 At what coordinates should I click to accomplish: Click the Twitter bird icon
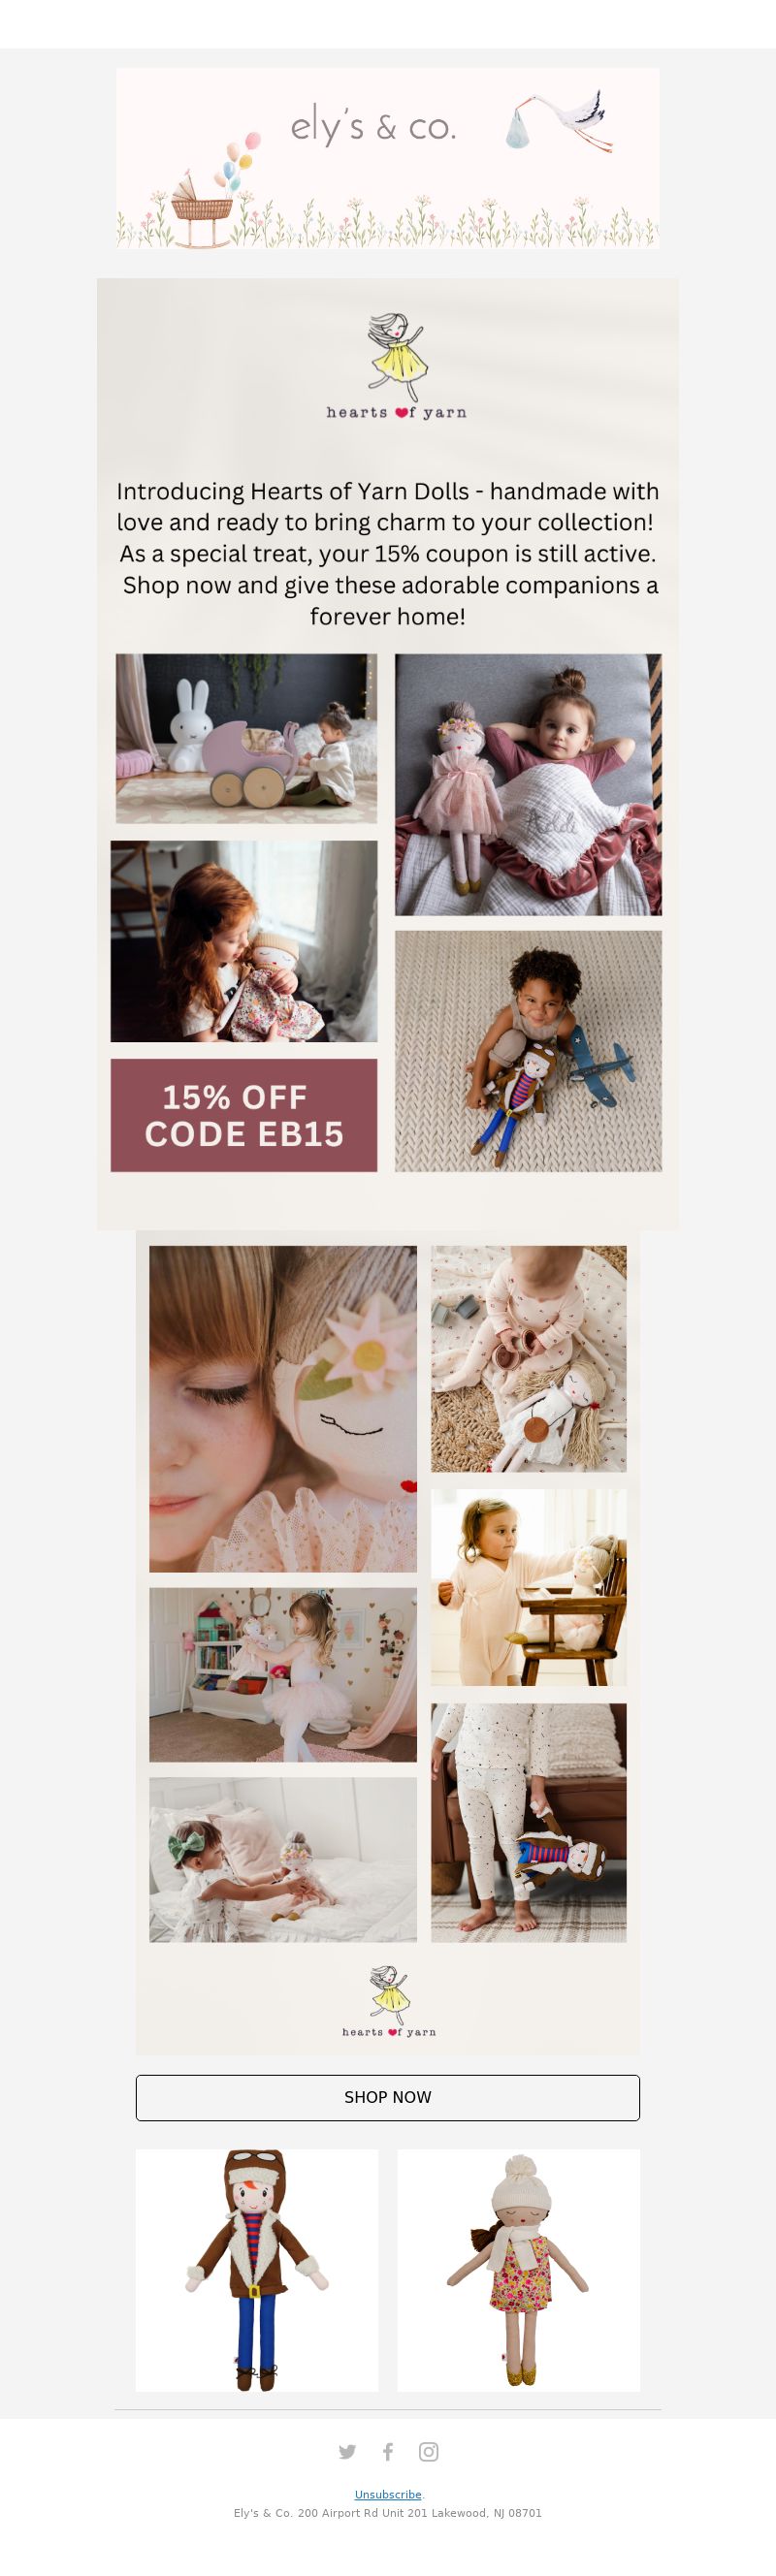point(347,2451)
